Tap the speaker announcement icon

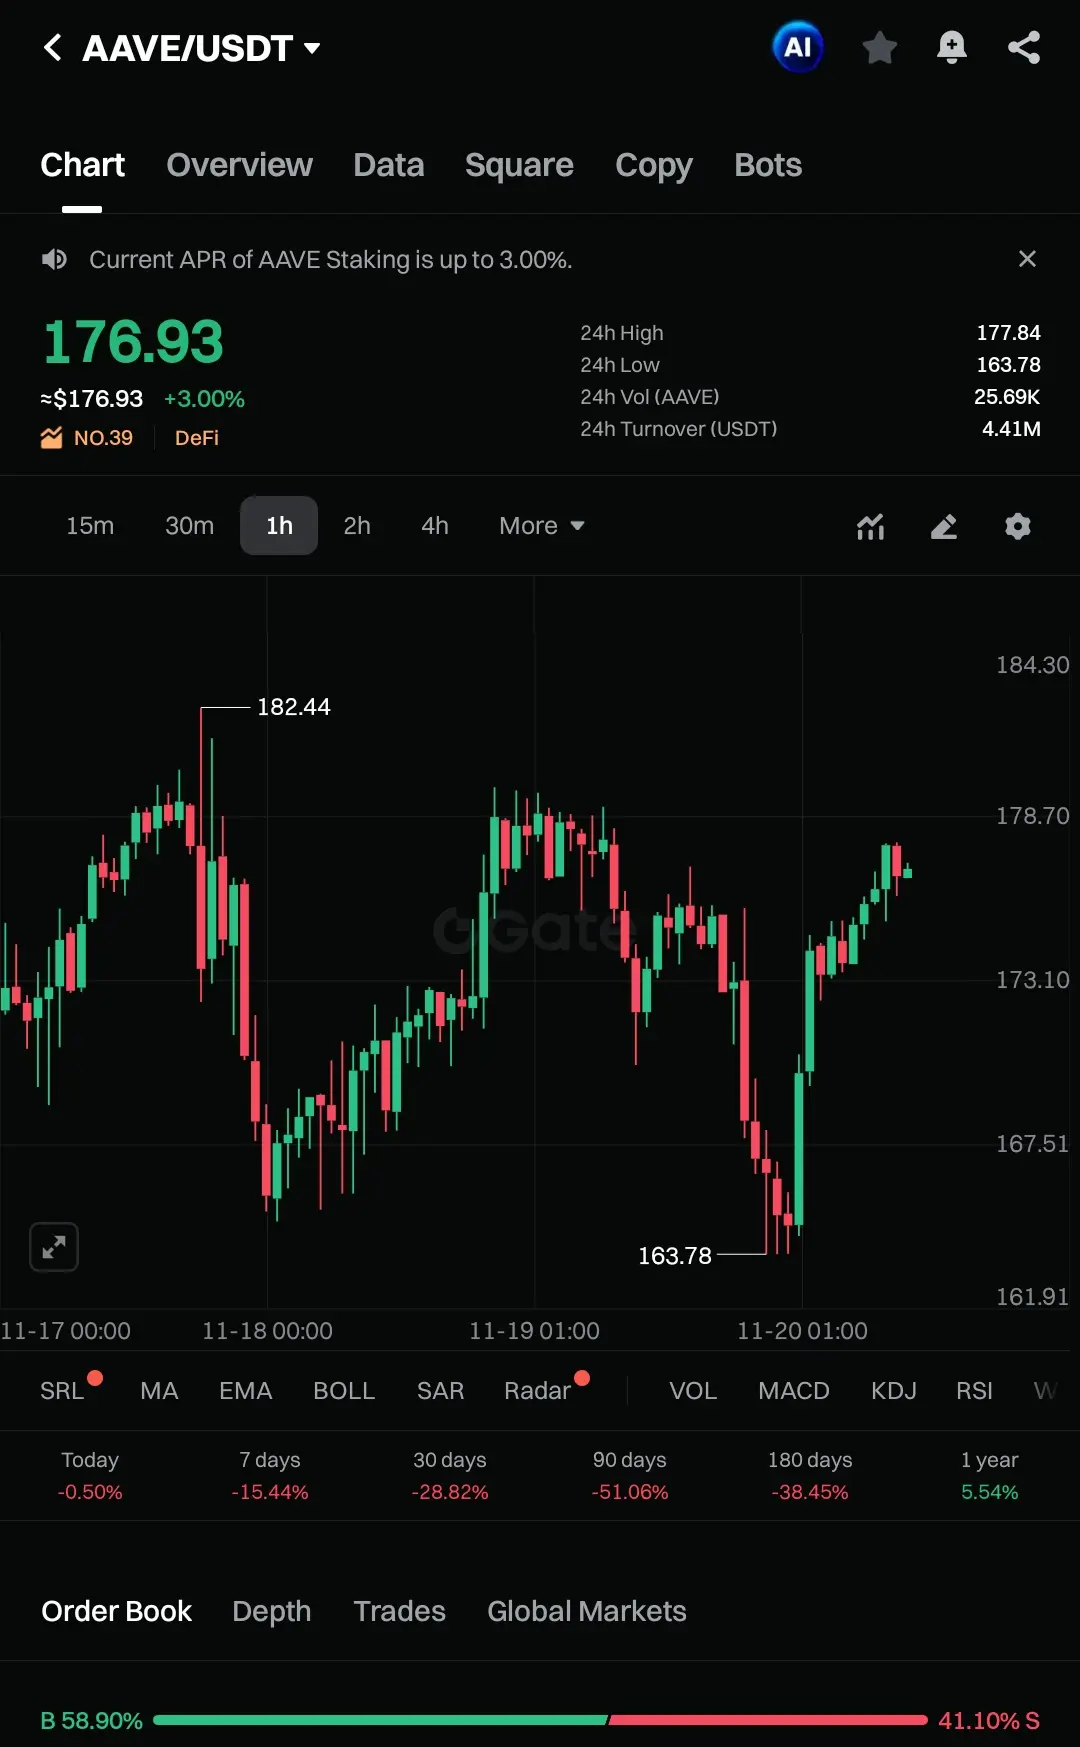pos(54,259)
